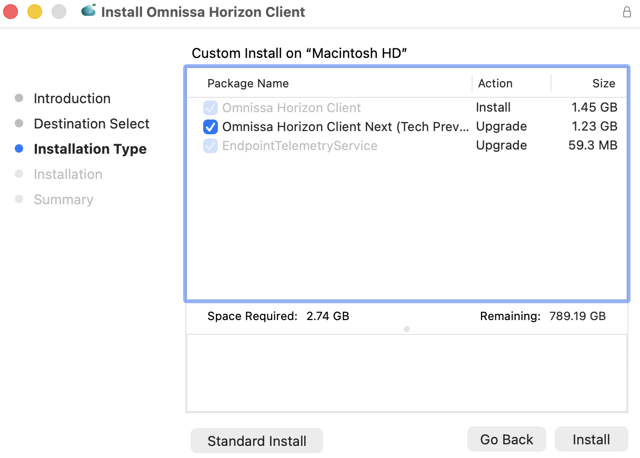Uncheck Omnissa Horizon Client Next checkbox
The width and height of the screenshot is (640, 458).
(x=210, y=127)
